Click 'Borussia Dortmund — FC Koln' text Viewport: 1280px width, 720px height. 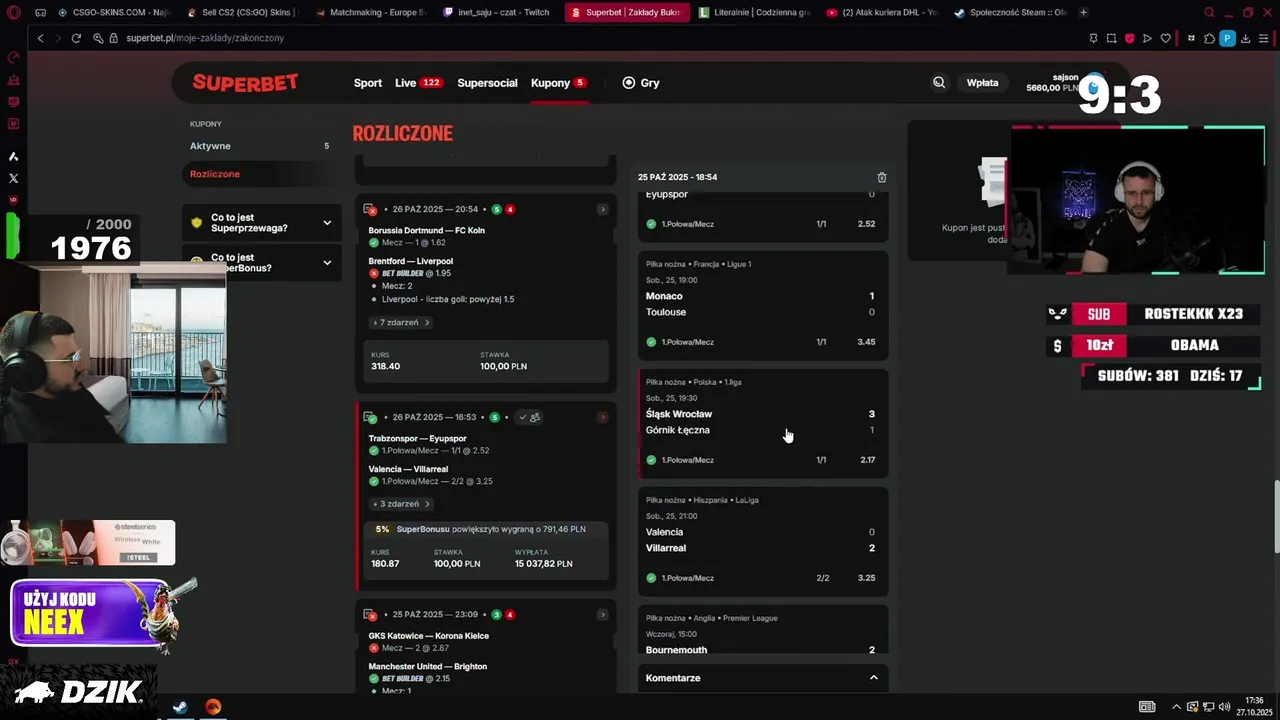(426, 230)
